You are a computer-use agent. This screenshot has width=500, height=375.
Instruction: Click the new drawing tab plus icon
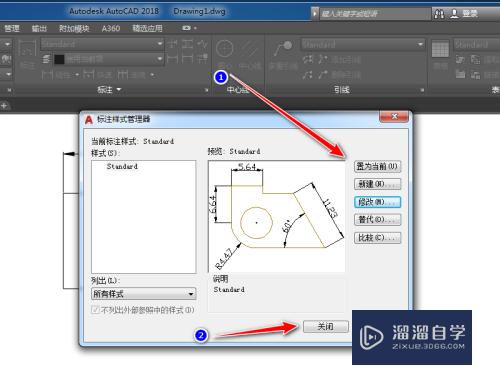(x=4, y=106)
